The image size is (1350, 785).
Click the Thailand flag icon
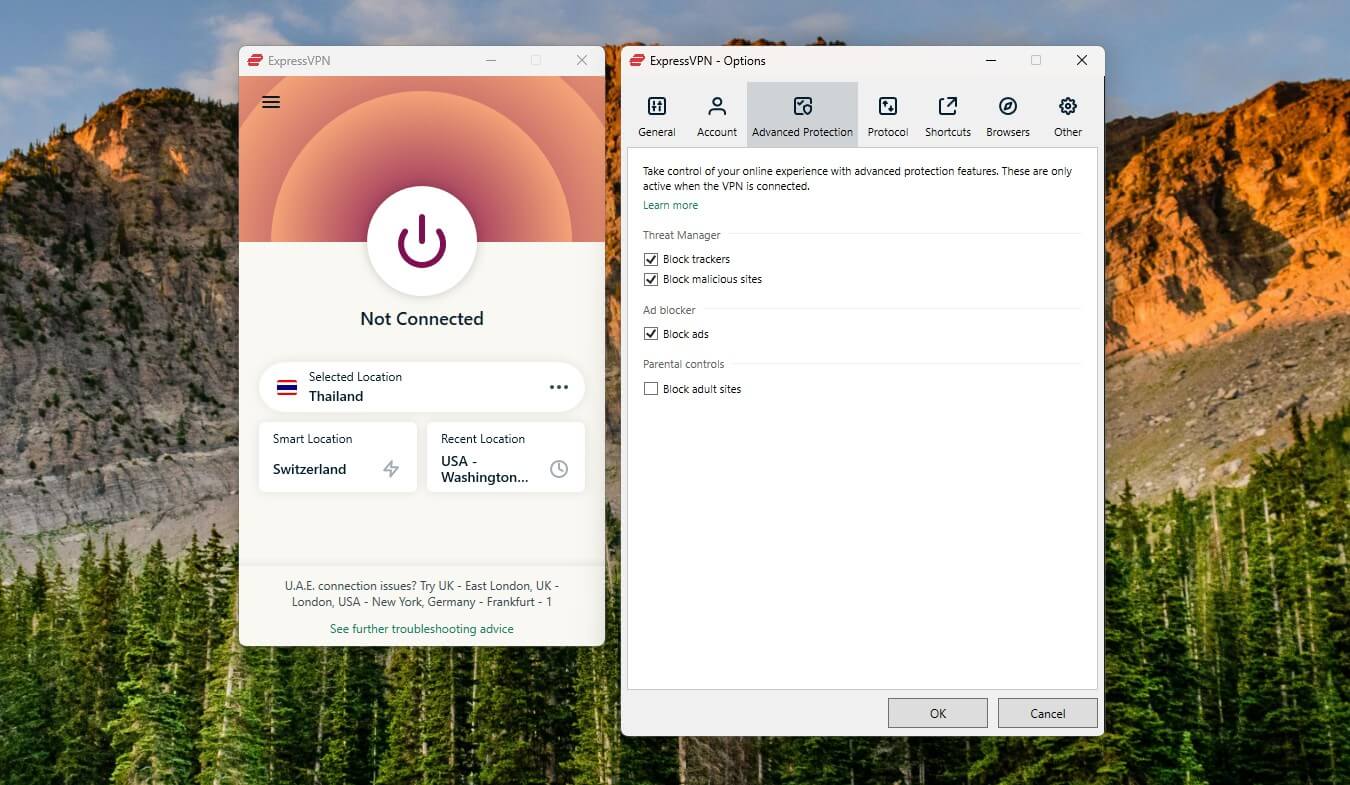[287, 387]
